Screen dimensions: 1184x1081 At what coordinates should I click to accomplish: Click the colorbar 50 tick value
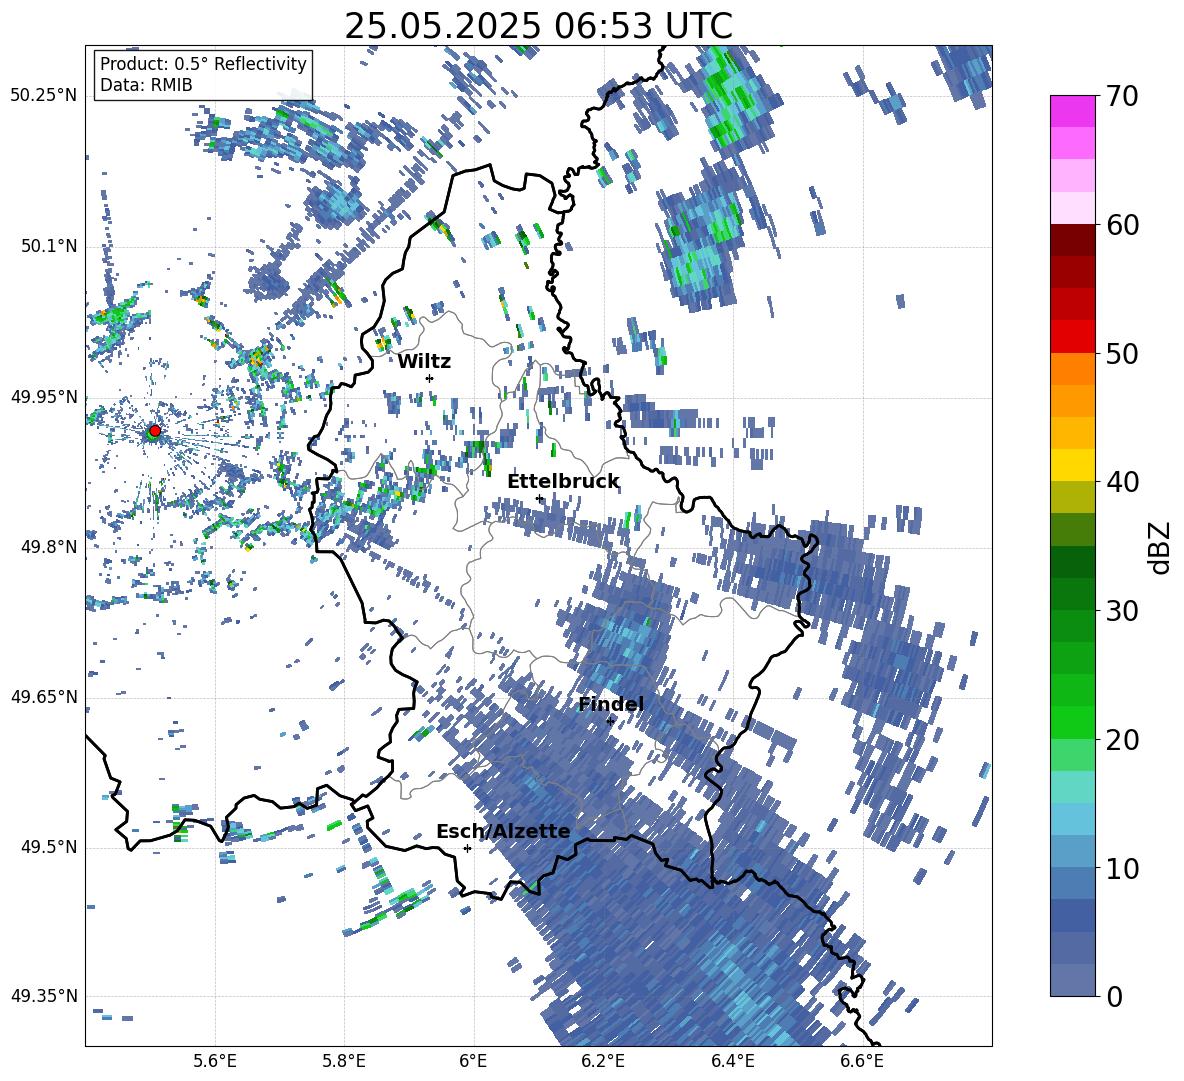pyautogui.click(x=1123, y=354)
